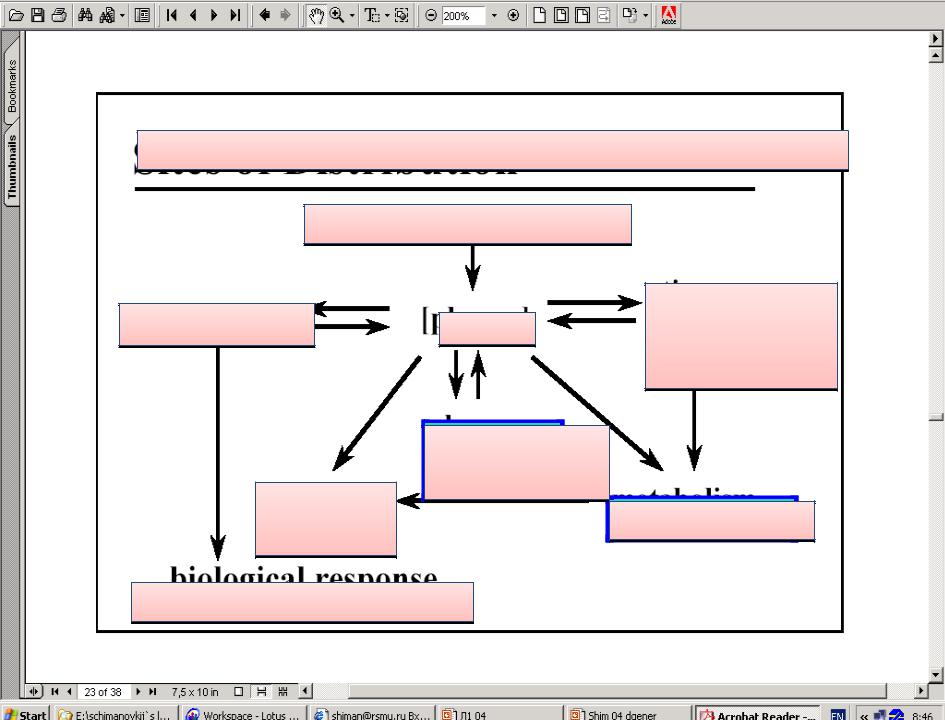This screenshot has height=720, width=945.
Task: Select Continuous page layout in status bar
Action: click(x=262, y=692)
